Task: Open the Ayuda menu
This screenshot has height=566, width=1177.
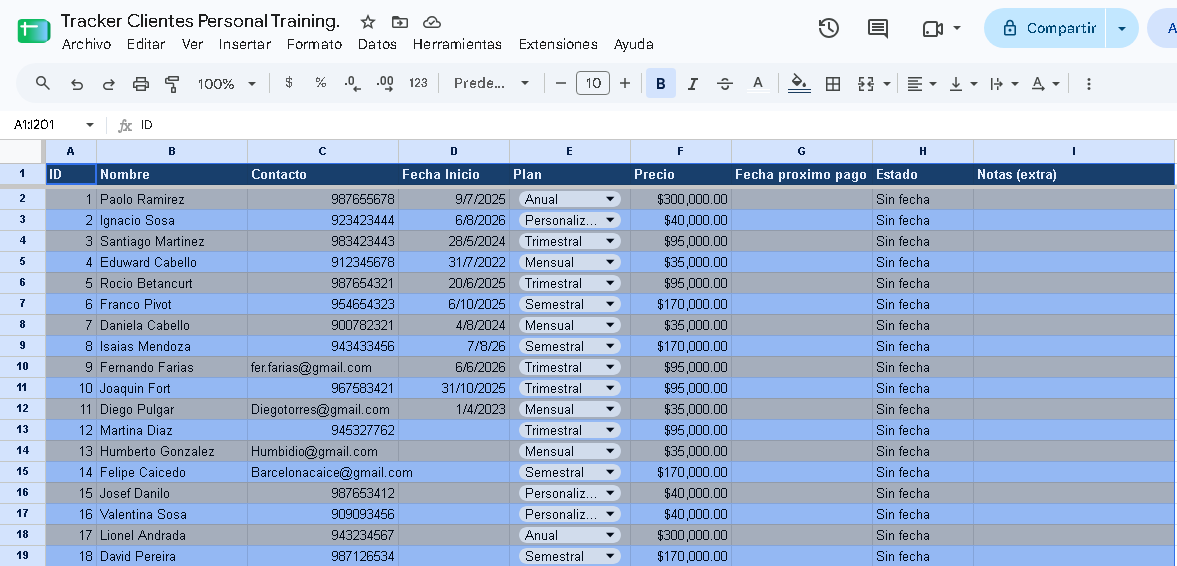Action: pyautogui.click(x=634, y=44)
